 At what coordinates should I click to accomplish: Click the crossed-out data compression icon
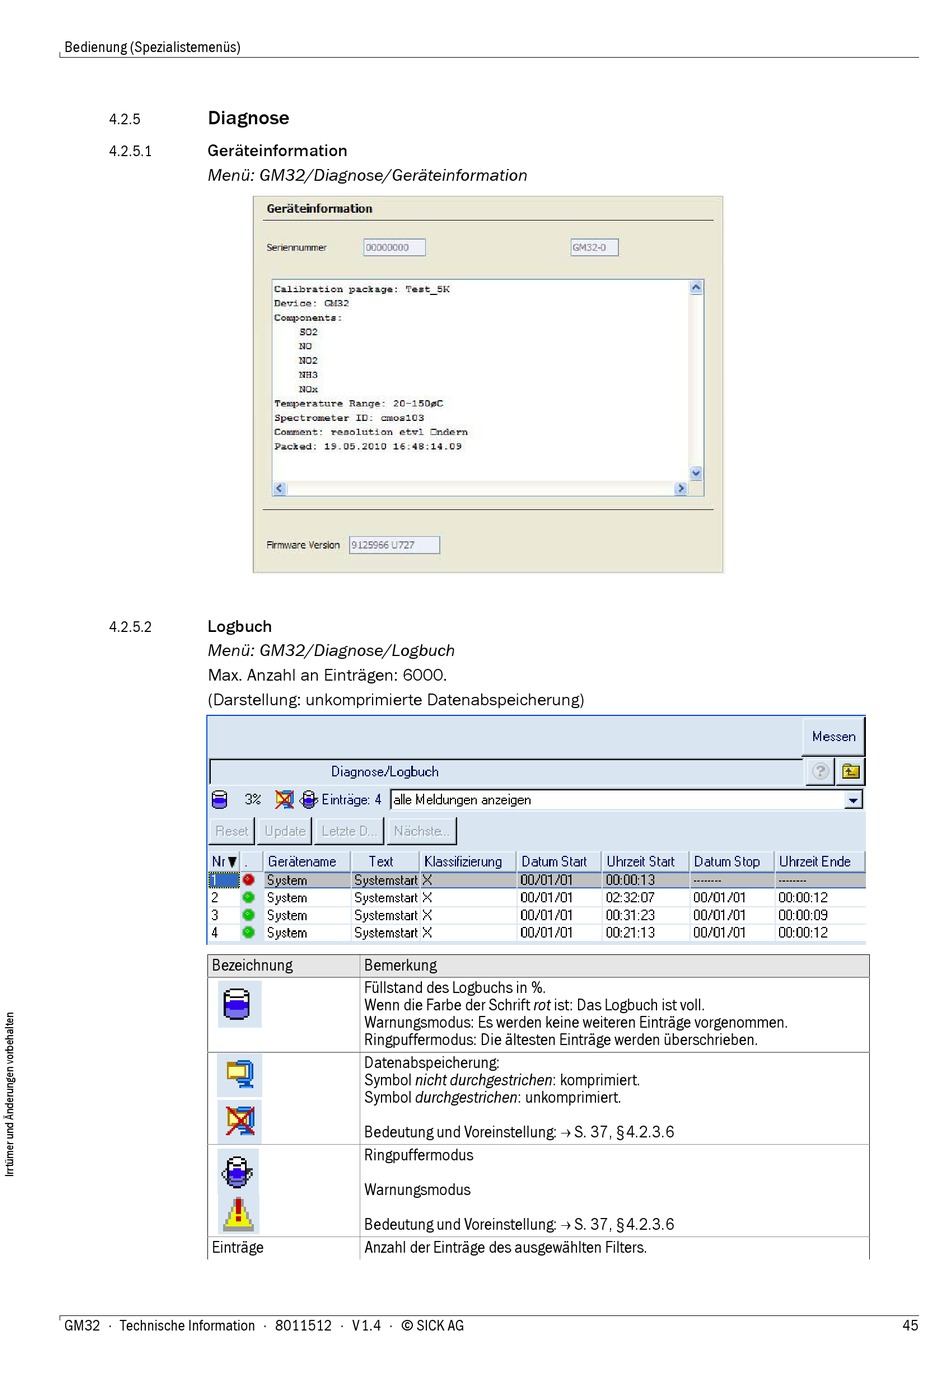[x=285, y=800]
